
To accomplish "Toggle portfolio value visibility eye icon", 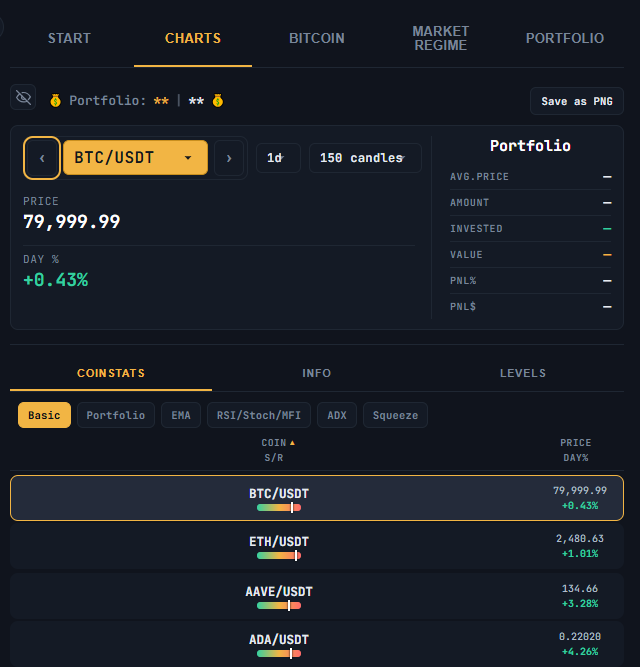I will (23, 97).
